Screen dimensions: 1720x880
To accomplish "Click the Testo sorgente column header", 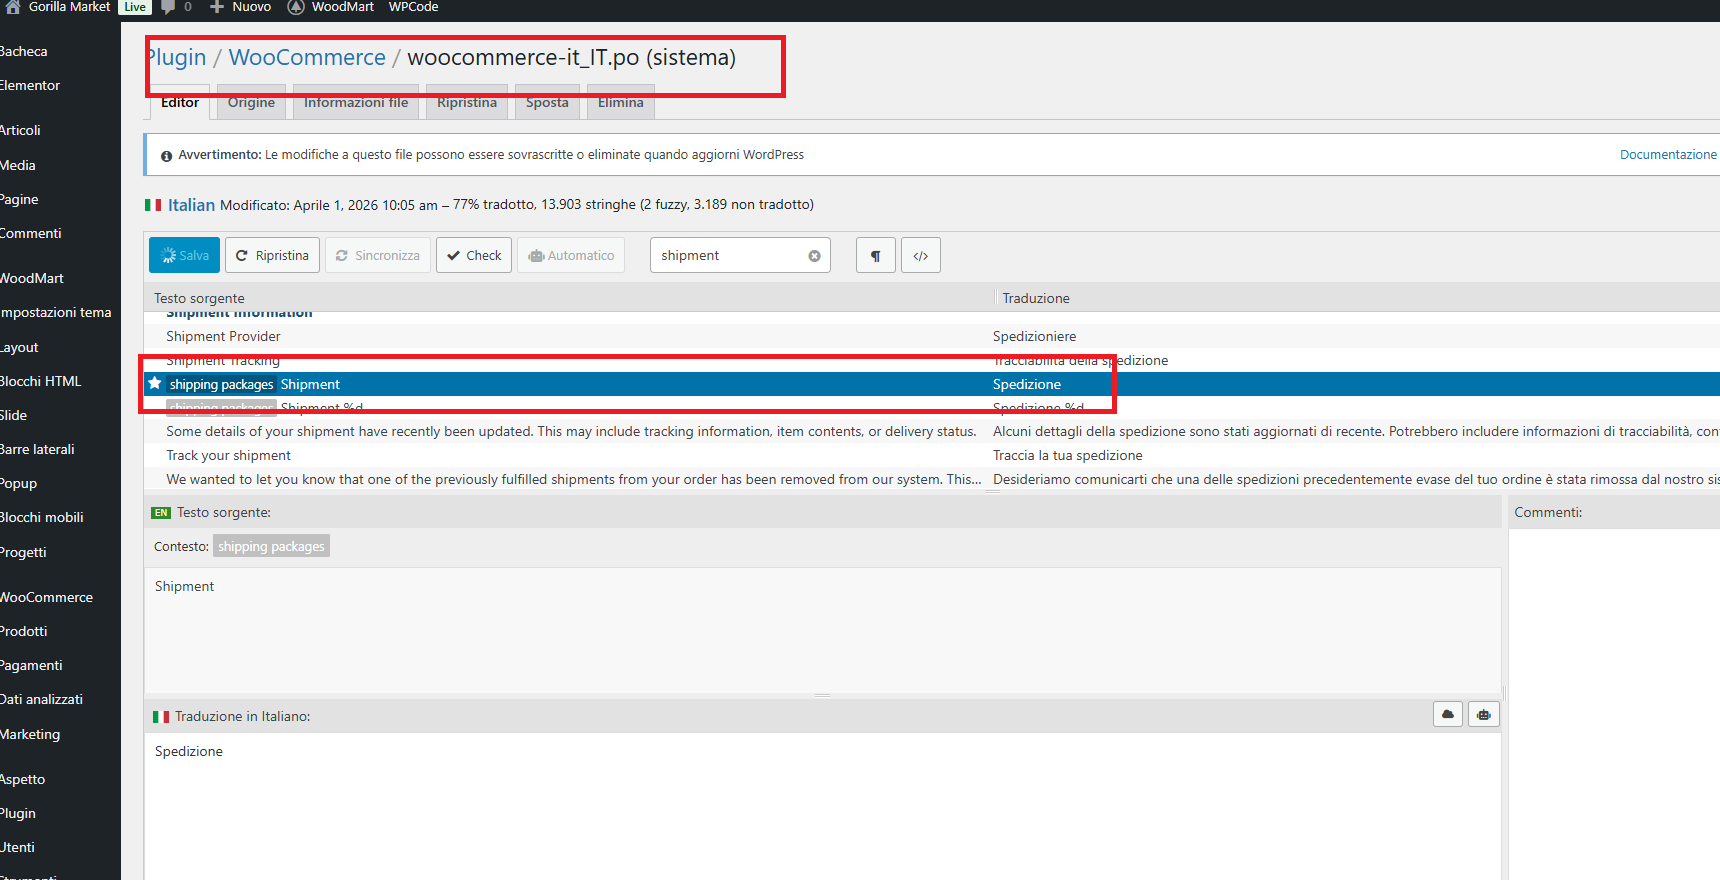I will [199, 298].
